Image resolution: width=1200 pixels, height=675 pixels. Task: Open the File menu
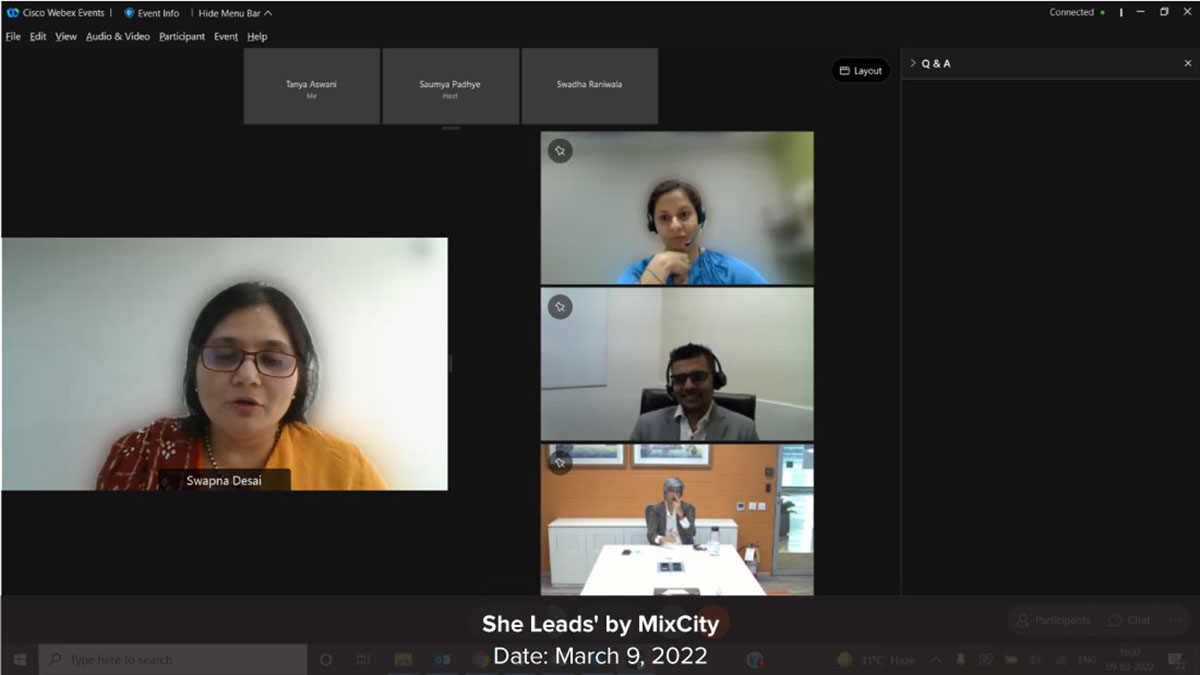[x=13, y=37]
